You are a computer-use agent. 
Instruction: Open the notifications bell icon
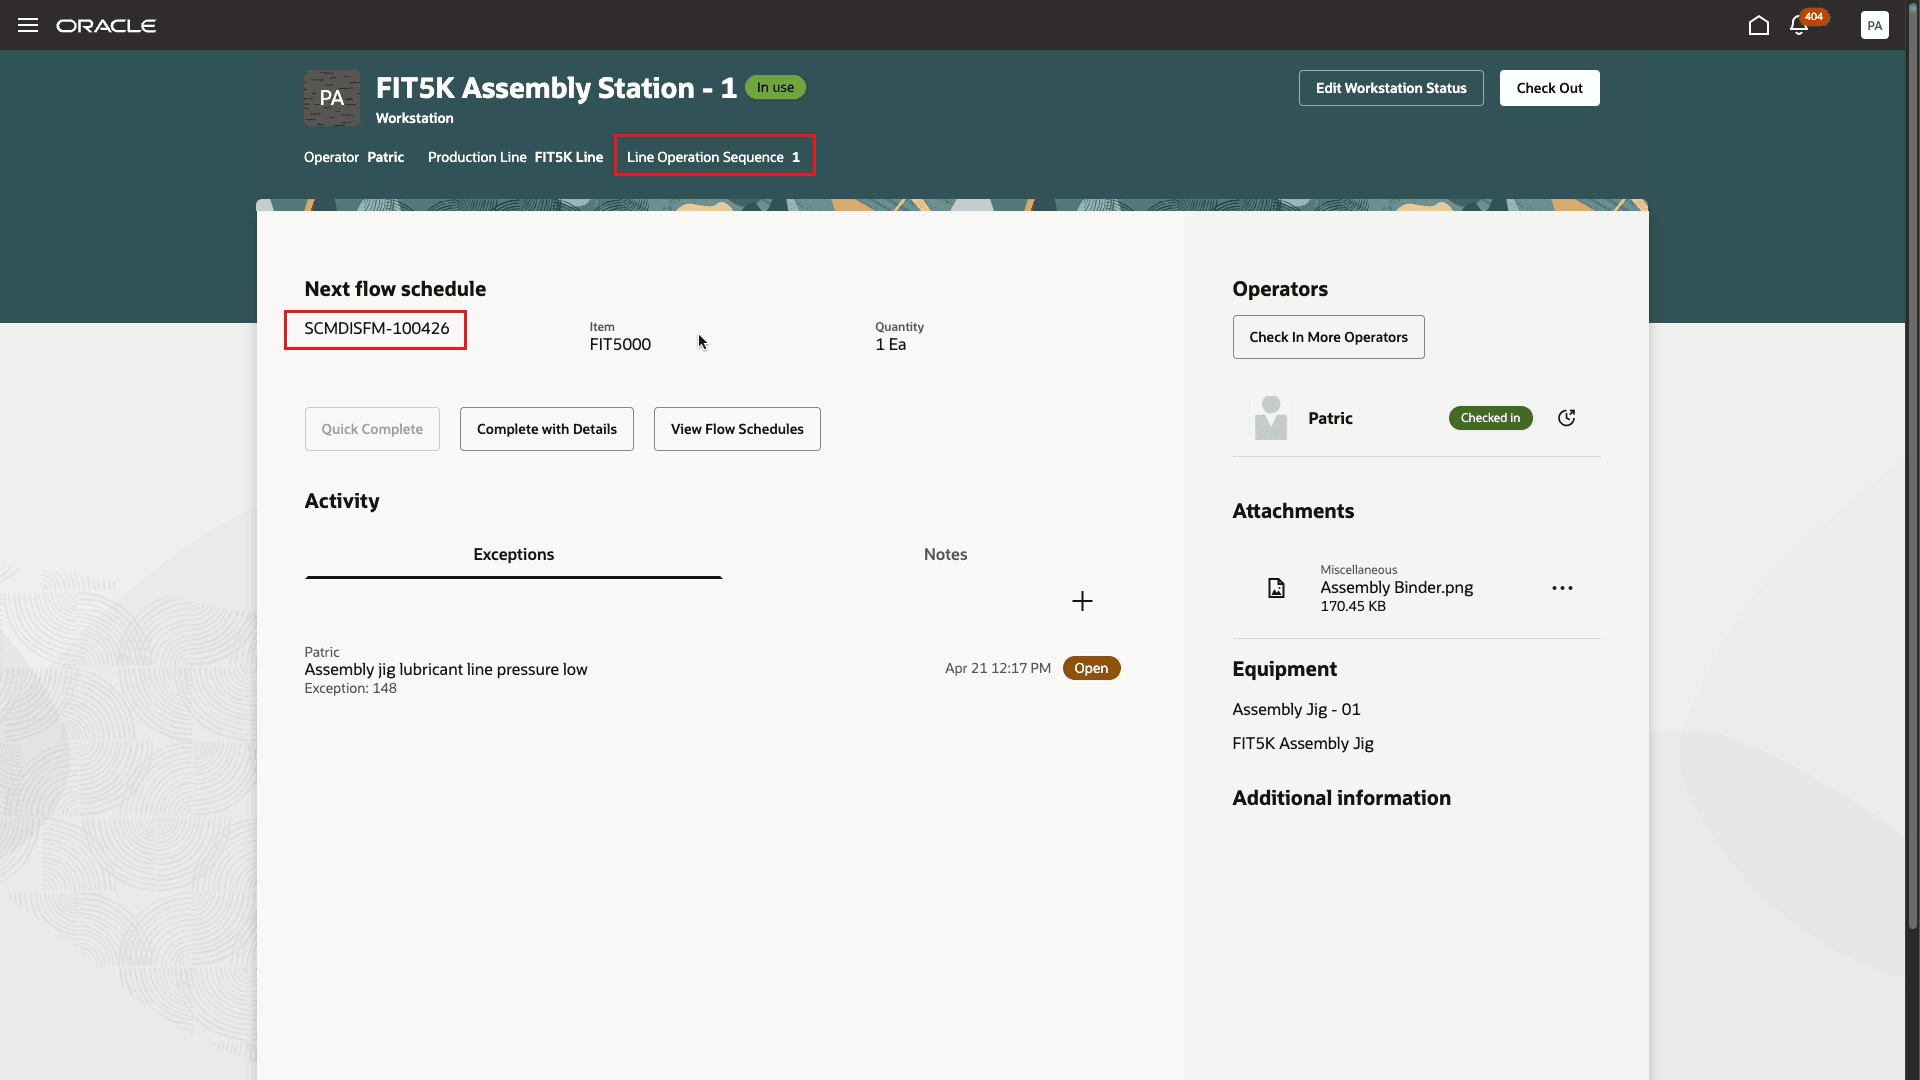pos(1798,26)
